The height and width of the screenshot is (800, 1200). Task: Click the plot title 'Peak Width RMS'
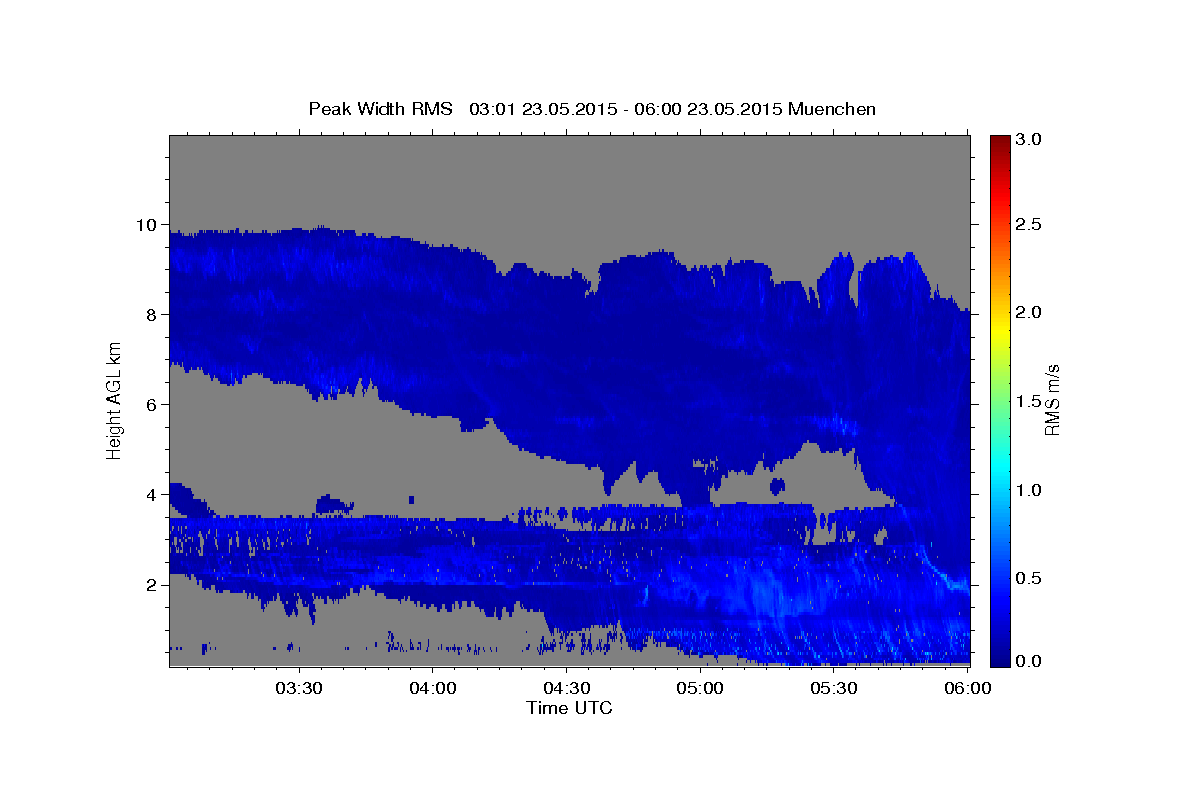380,109
